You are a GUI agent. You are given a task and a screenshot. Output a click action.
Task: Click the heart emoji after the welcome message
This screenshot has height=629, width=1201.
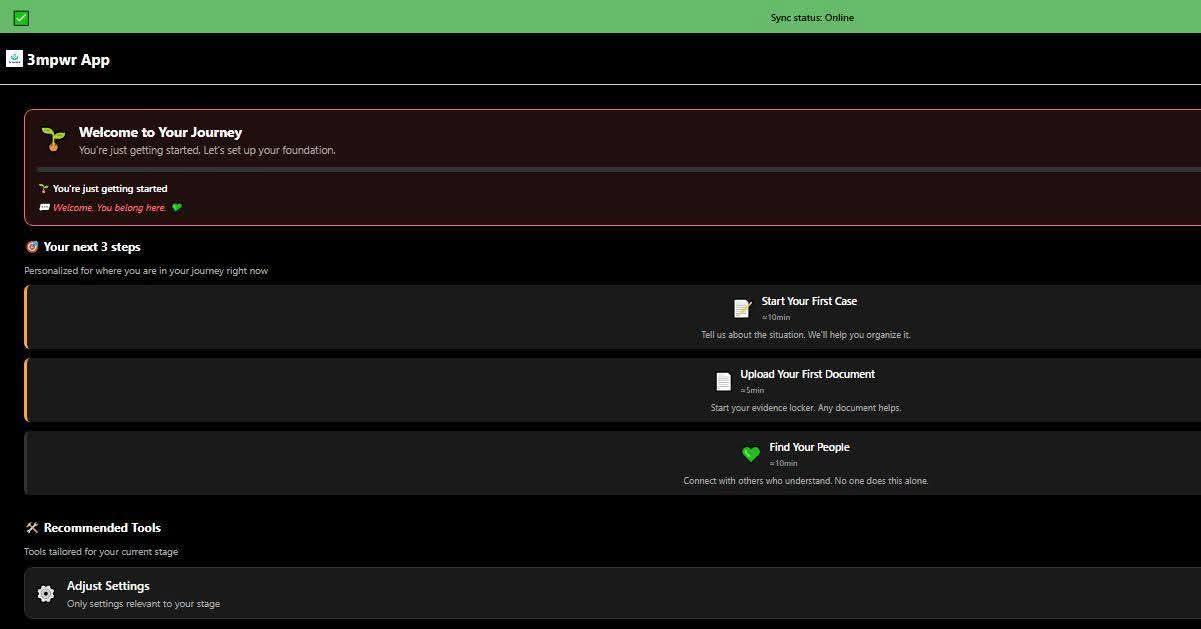click(177, 207)
